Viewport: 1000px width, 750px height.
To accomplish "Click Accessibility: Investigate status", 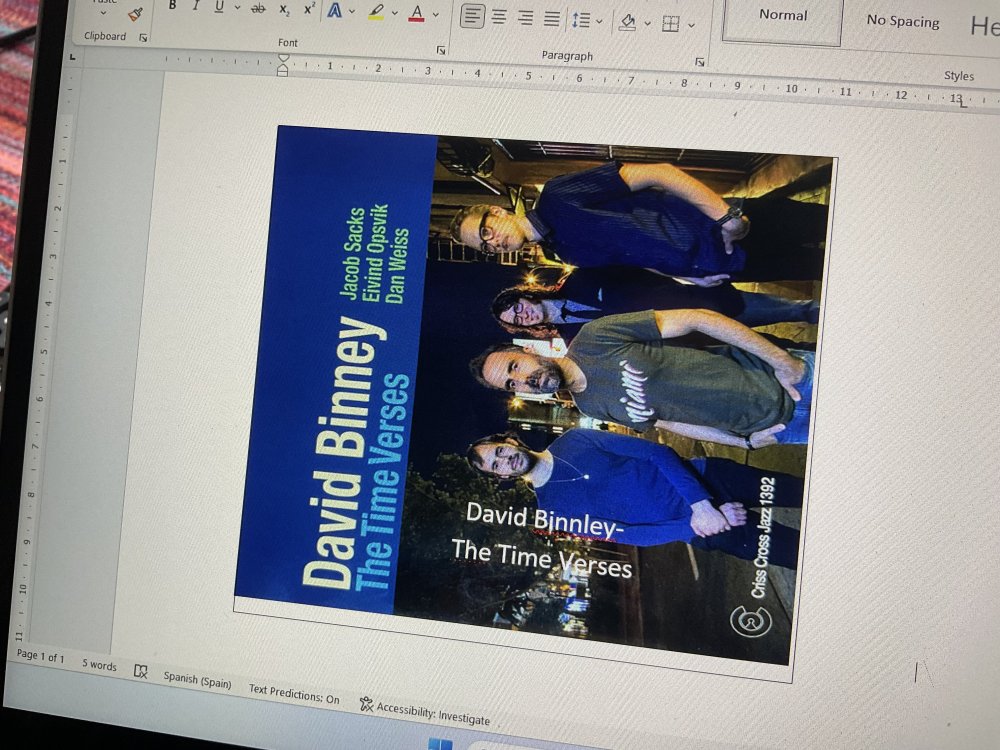I will tap(425, 711).
